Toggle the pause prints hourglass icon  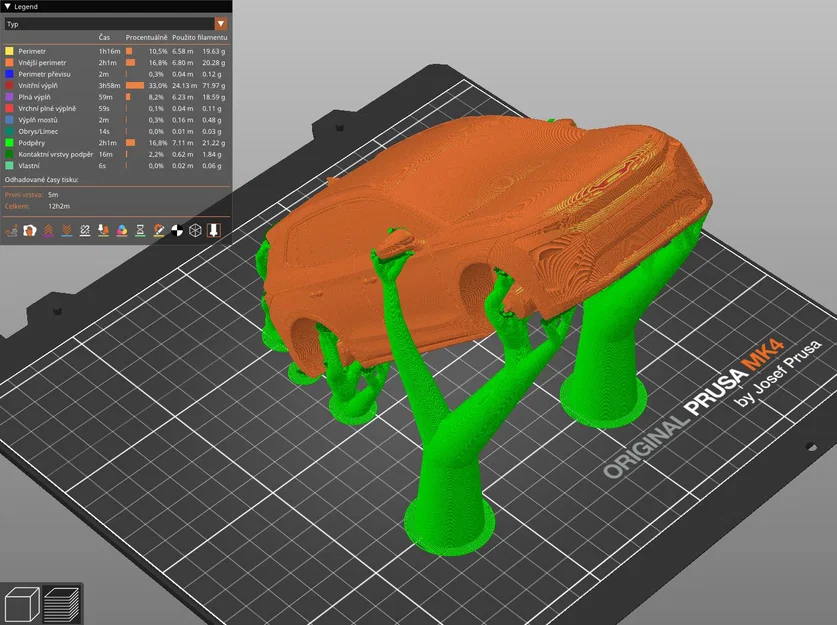coord(140,230)
